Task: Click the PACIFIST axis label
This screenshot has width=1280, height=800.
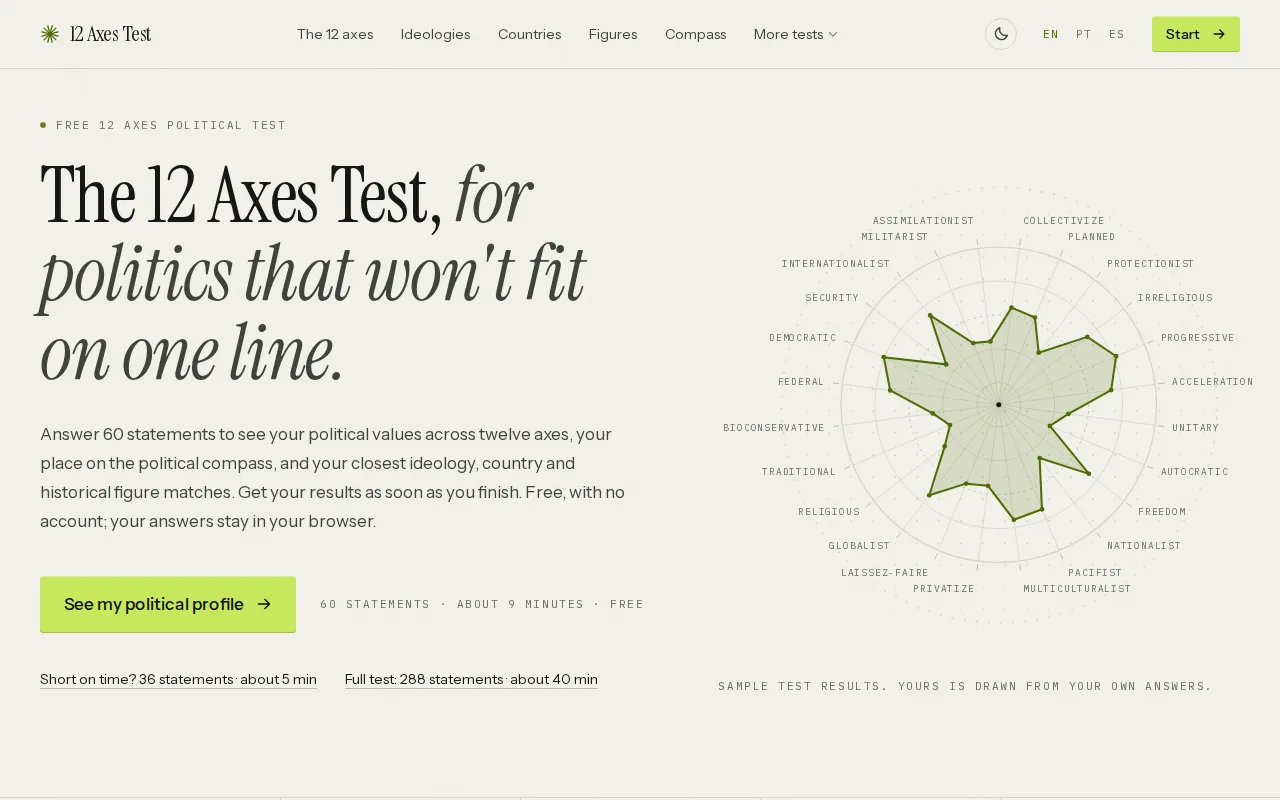Action: pos(1095,573)
